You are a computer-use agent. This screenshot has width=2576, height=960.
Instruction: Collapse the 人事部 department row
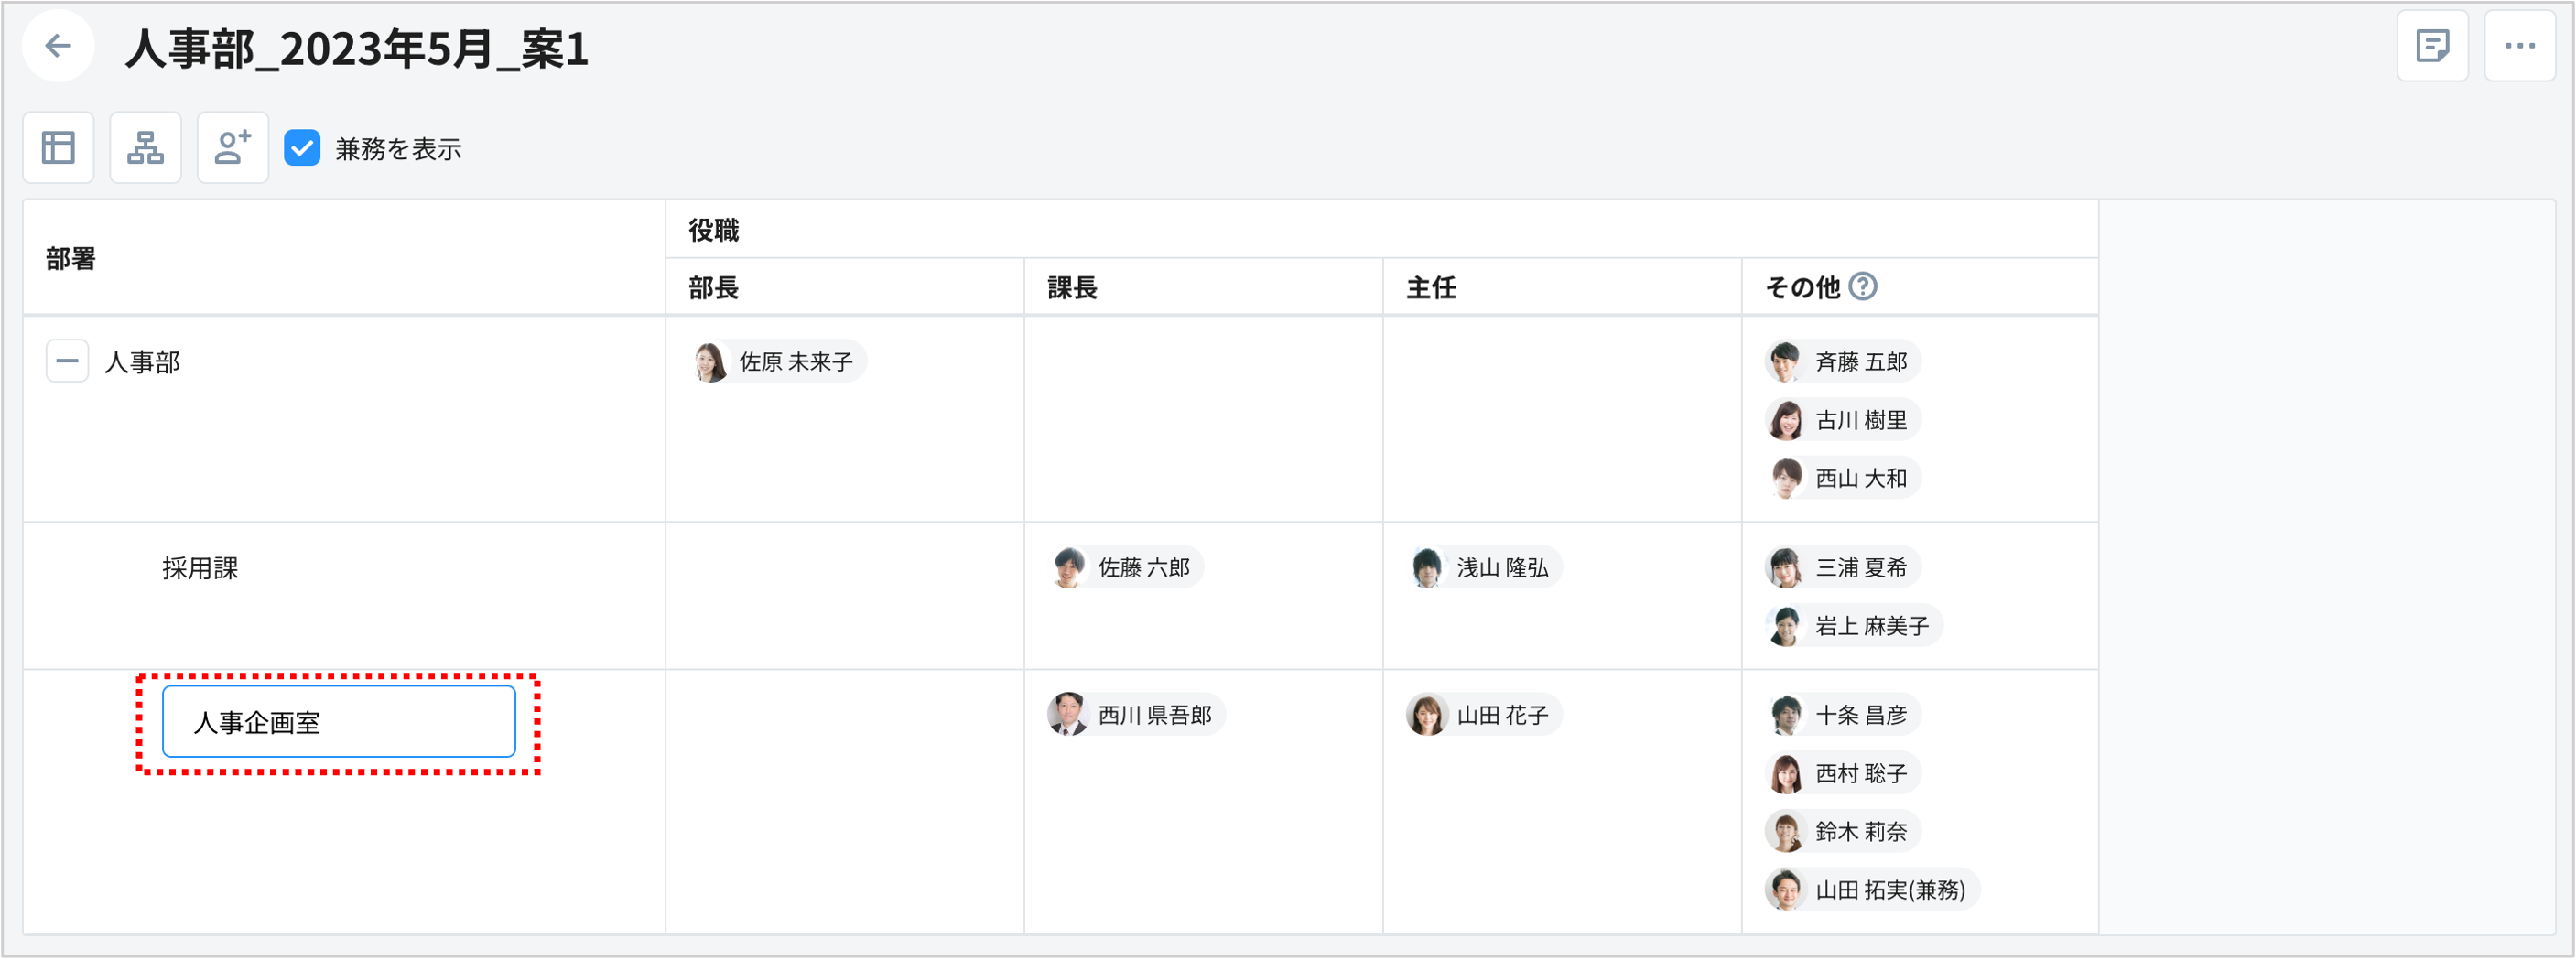(67, 361)
